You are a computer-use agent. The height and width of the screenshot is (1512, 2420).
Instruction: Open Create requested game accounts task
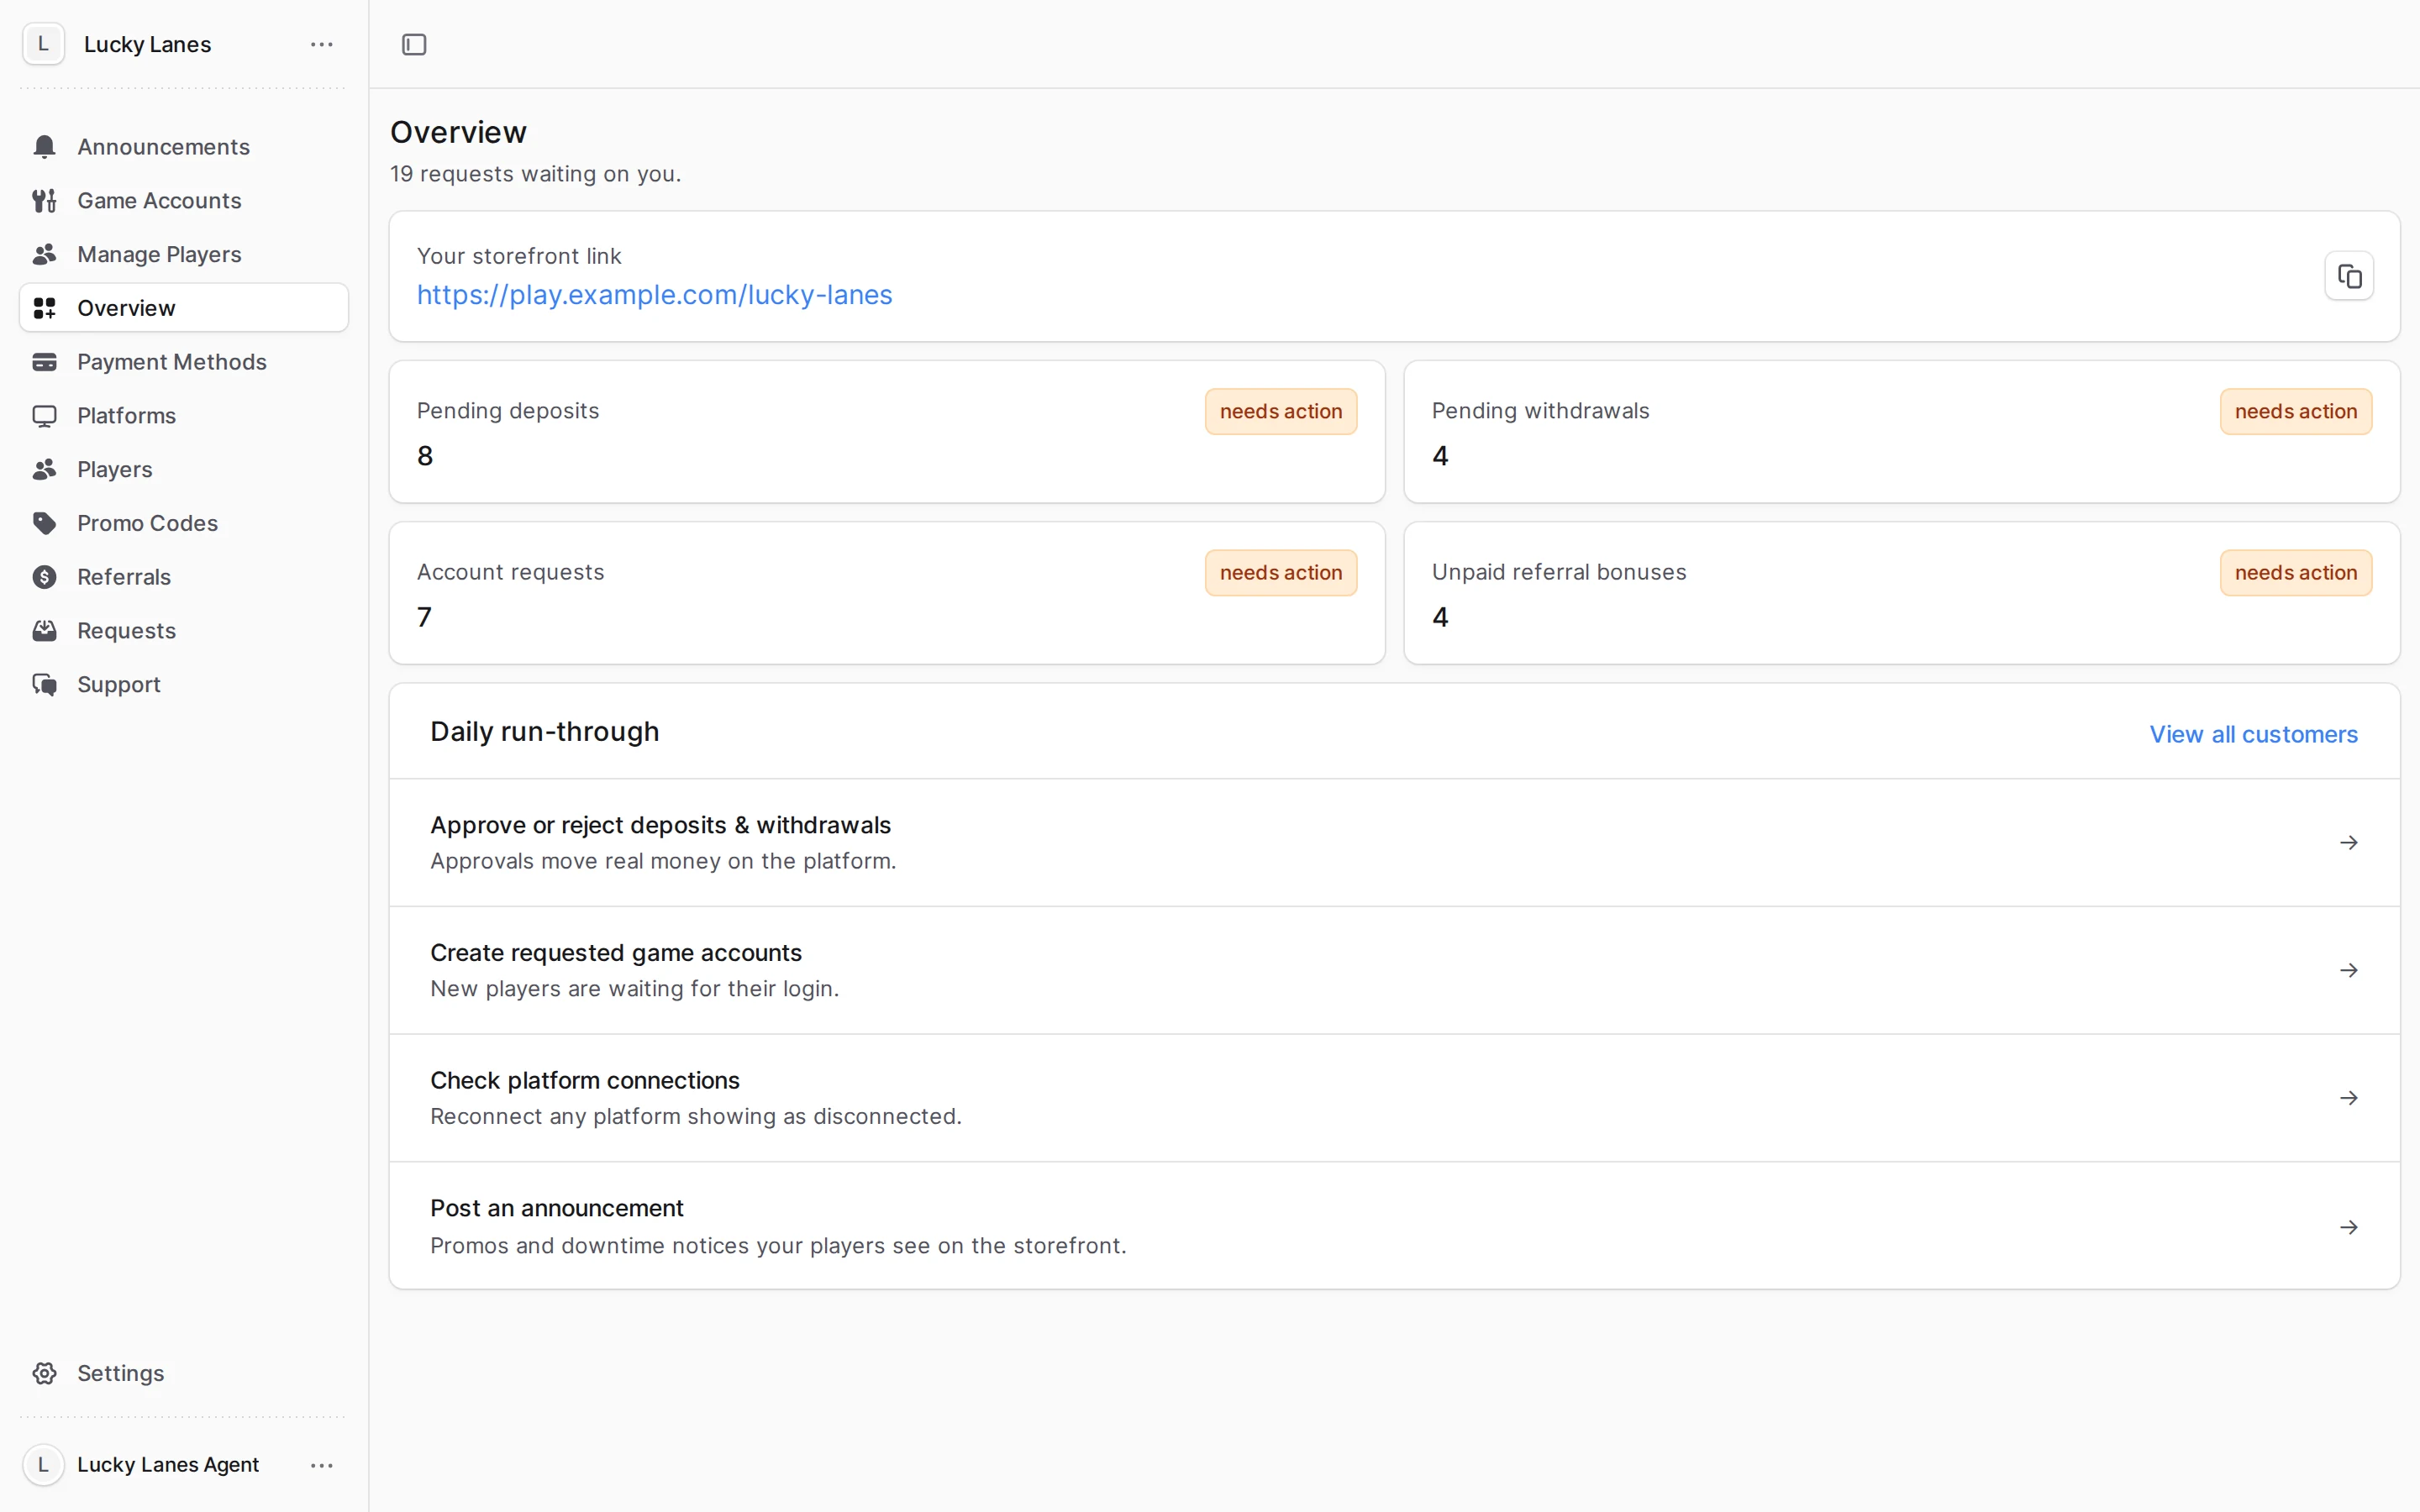[1394, 971]
